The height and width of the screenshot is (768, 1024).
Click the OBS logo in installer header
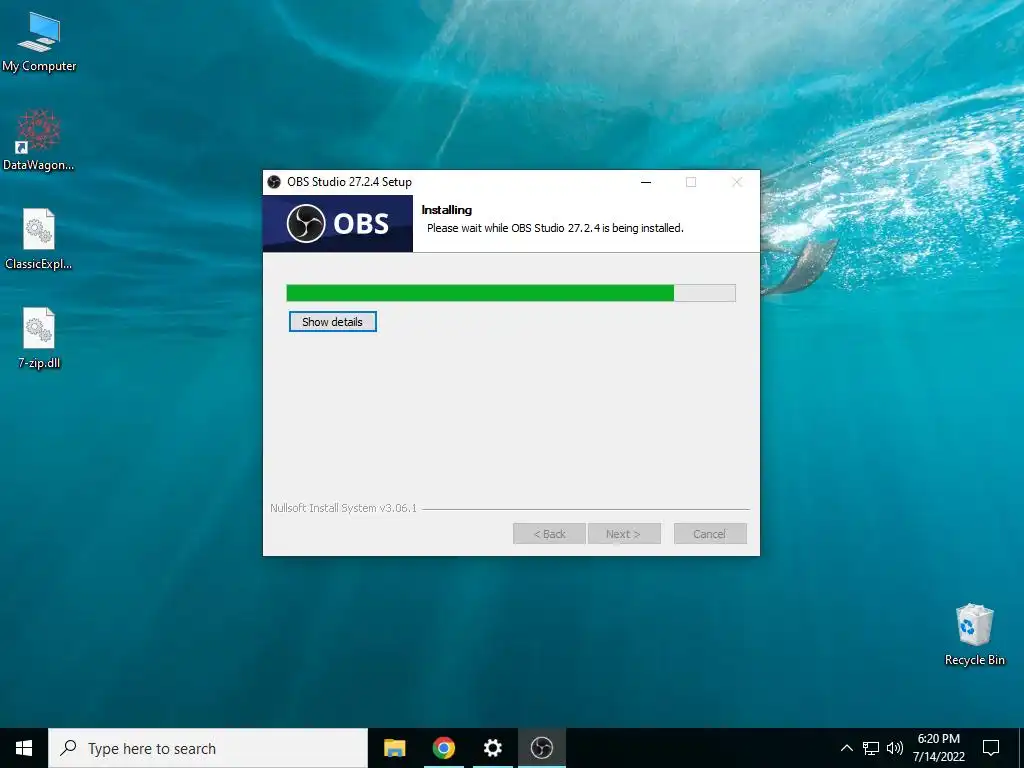tap(338, 223)
